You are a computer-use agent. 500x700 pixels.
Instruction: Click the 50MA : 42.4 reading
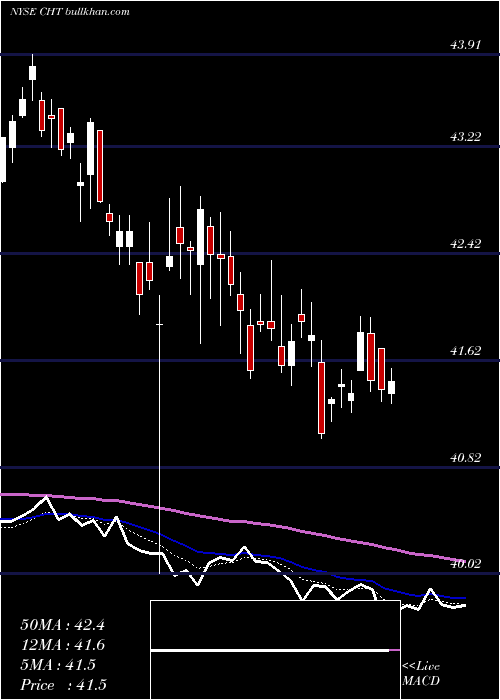tap(62, 625)
